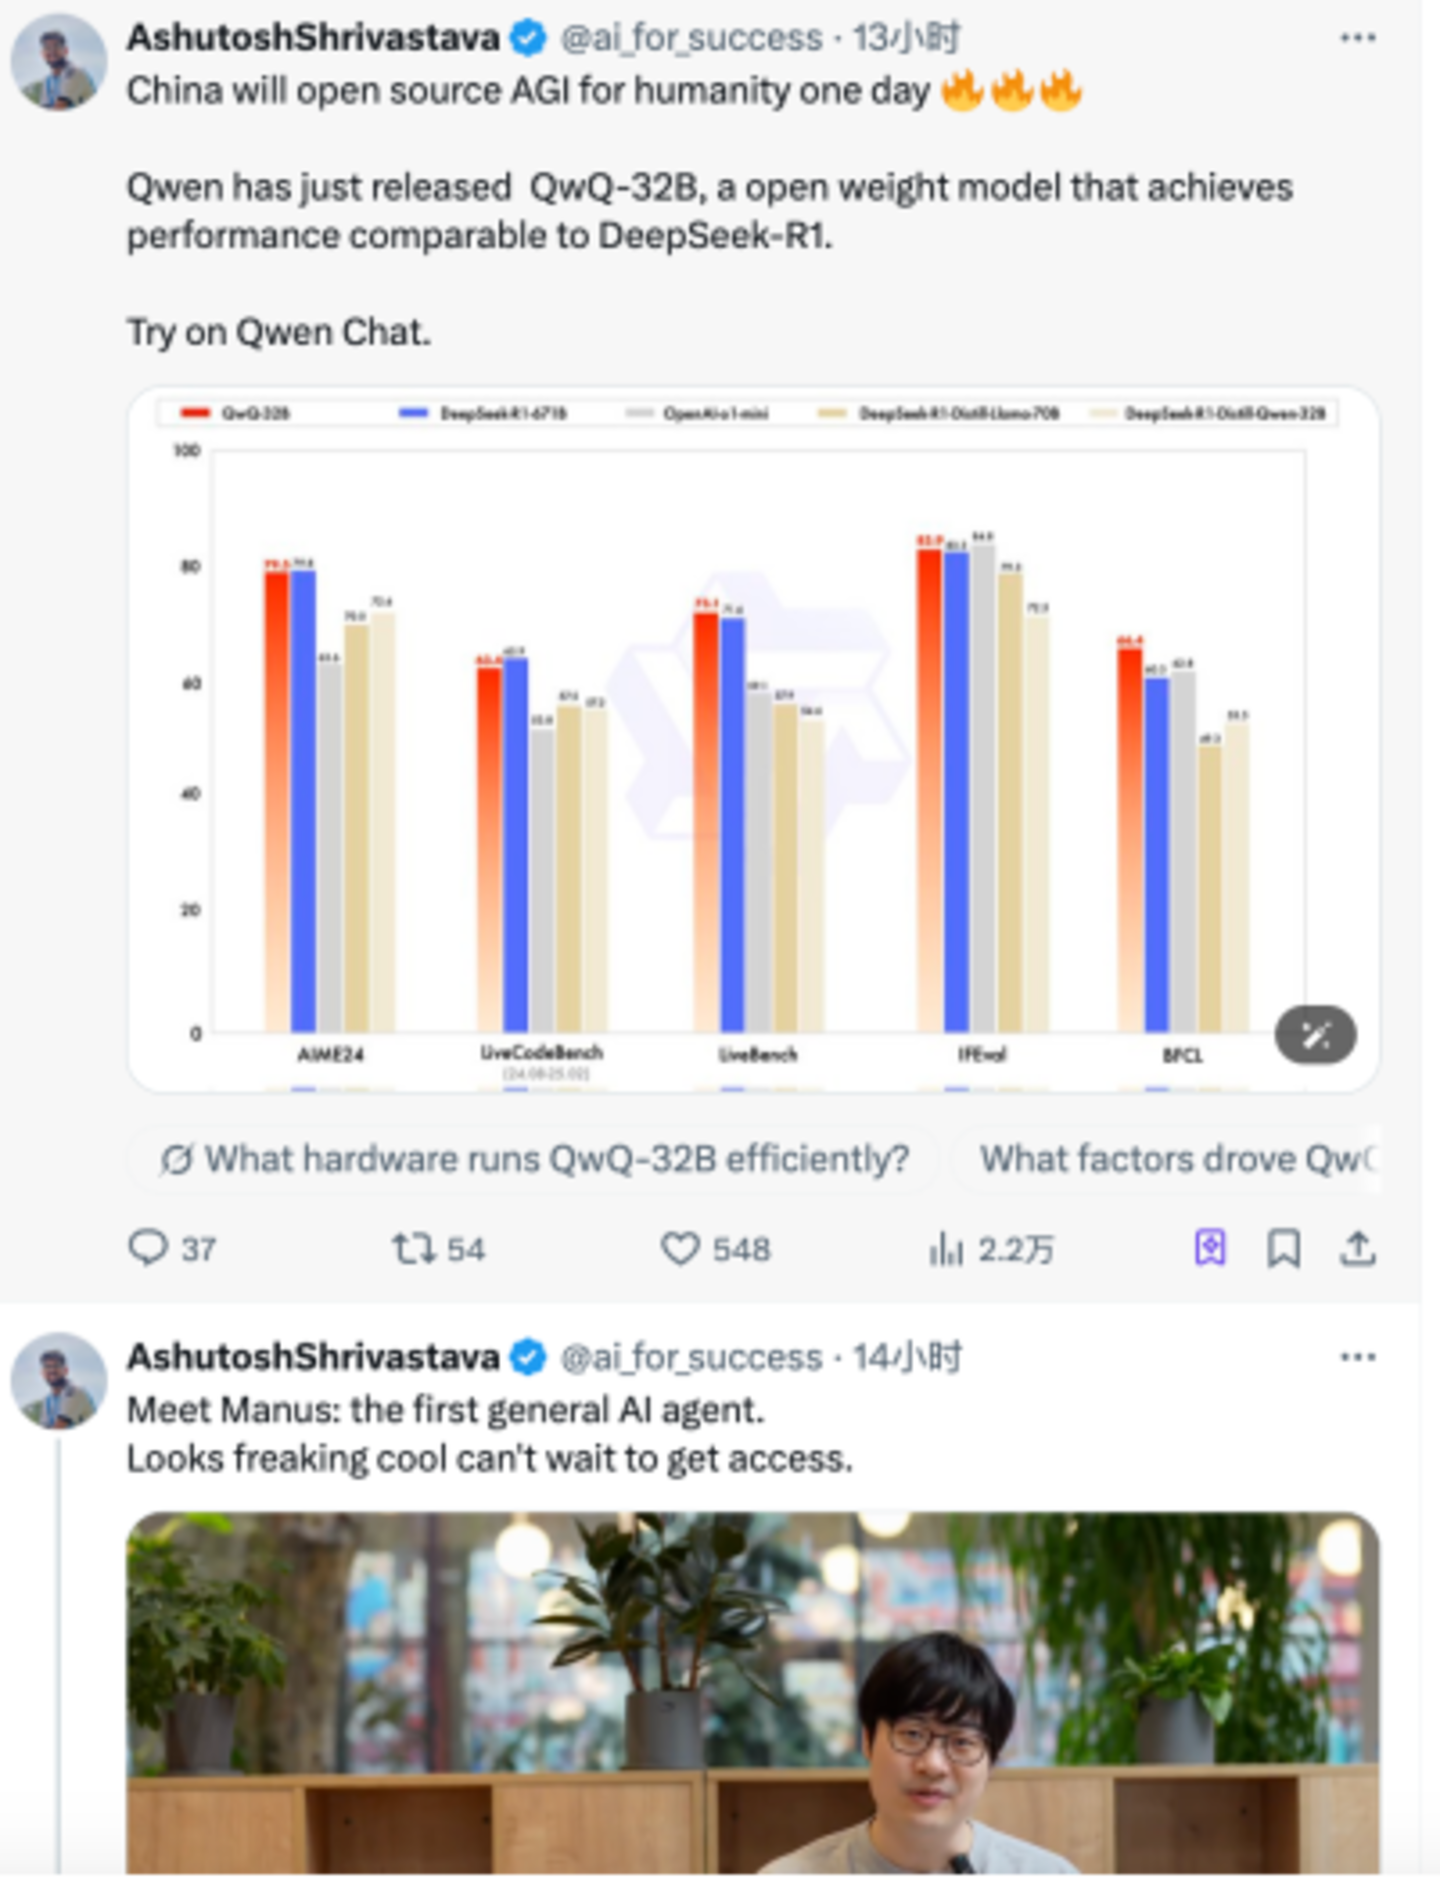Open the second tweet's author avatar
The width and height of the screenshot is (1440, 1878).
[59, 1381]
